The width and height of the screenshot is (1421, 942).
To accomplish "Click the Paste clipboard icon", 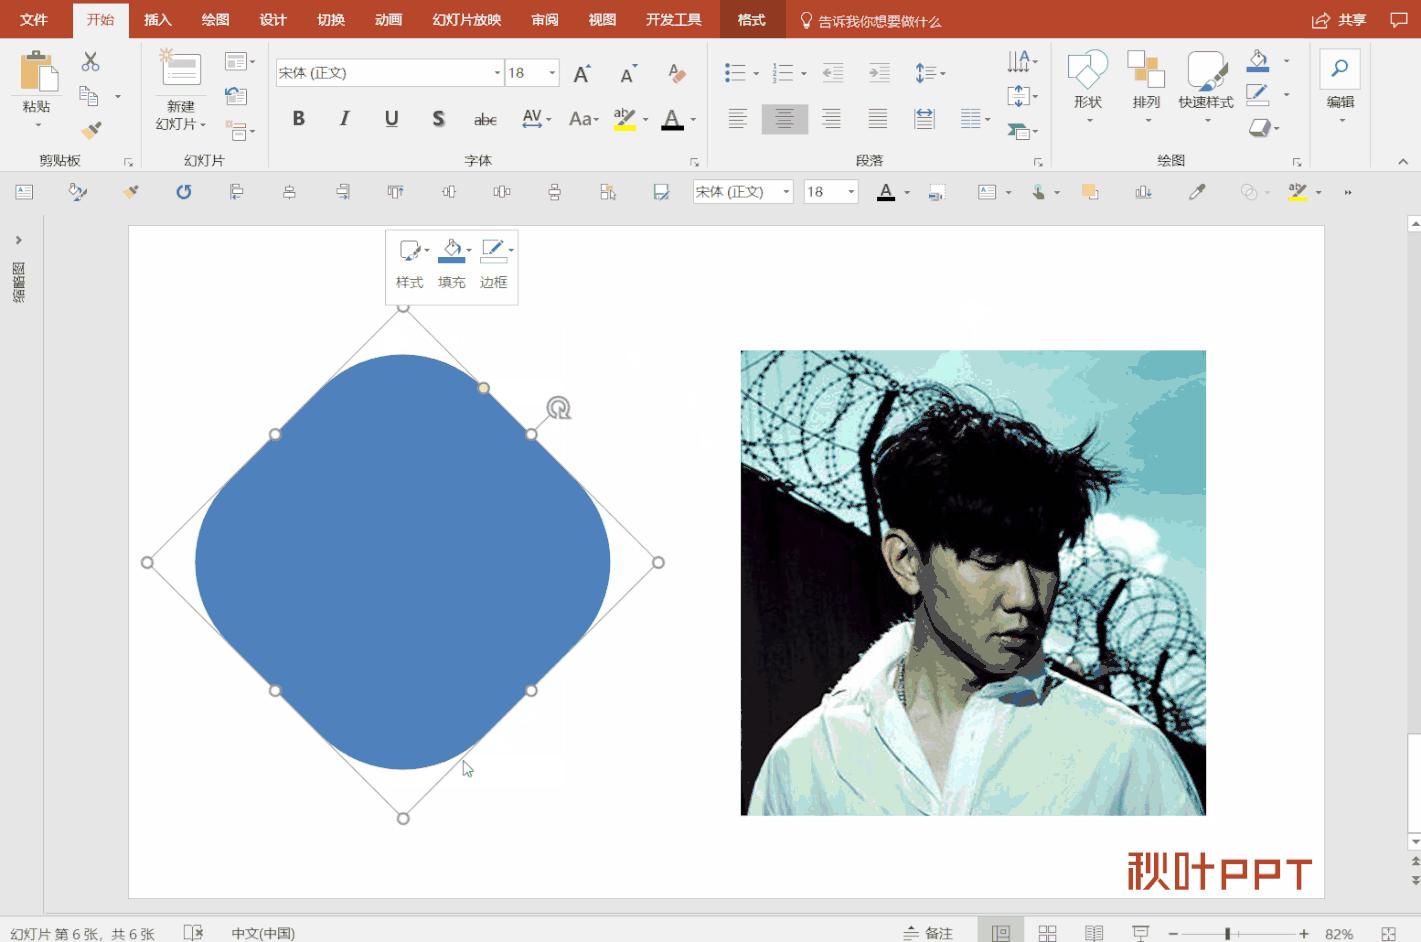I will [37, 72].
